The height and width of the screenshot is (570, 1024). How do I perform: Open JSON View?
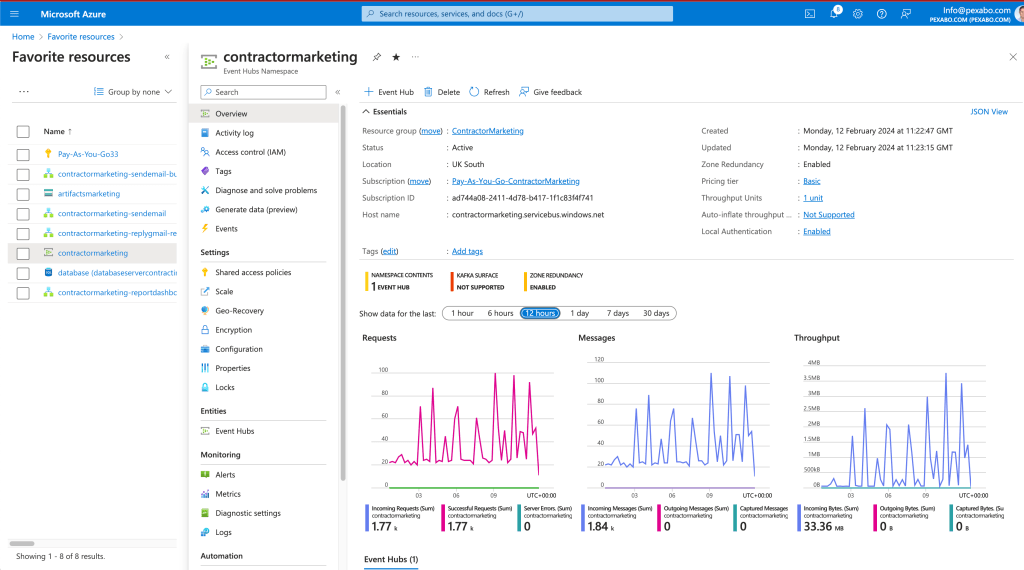pyautogui.click(x=989, y=112)
